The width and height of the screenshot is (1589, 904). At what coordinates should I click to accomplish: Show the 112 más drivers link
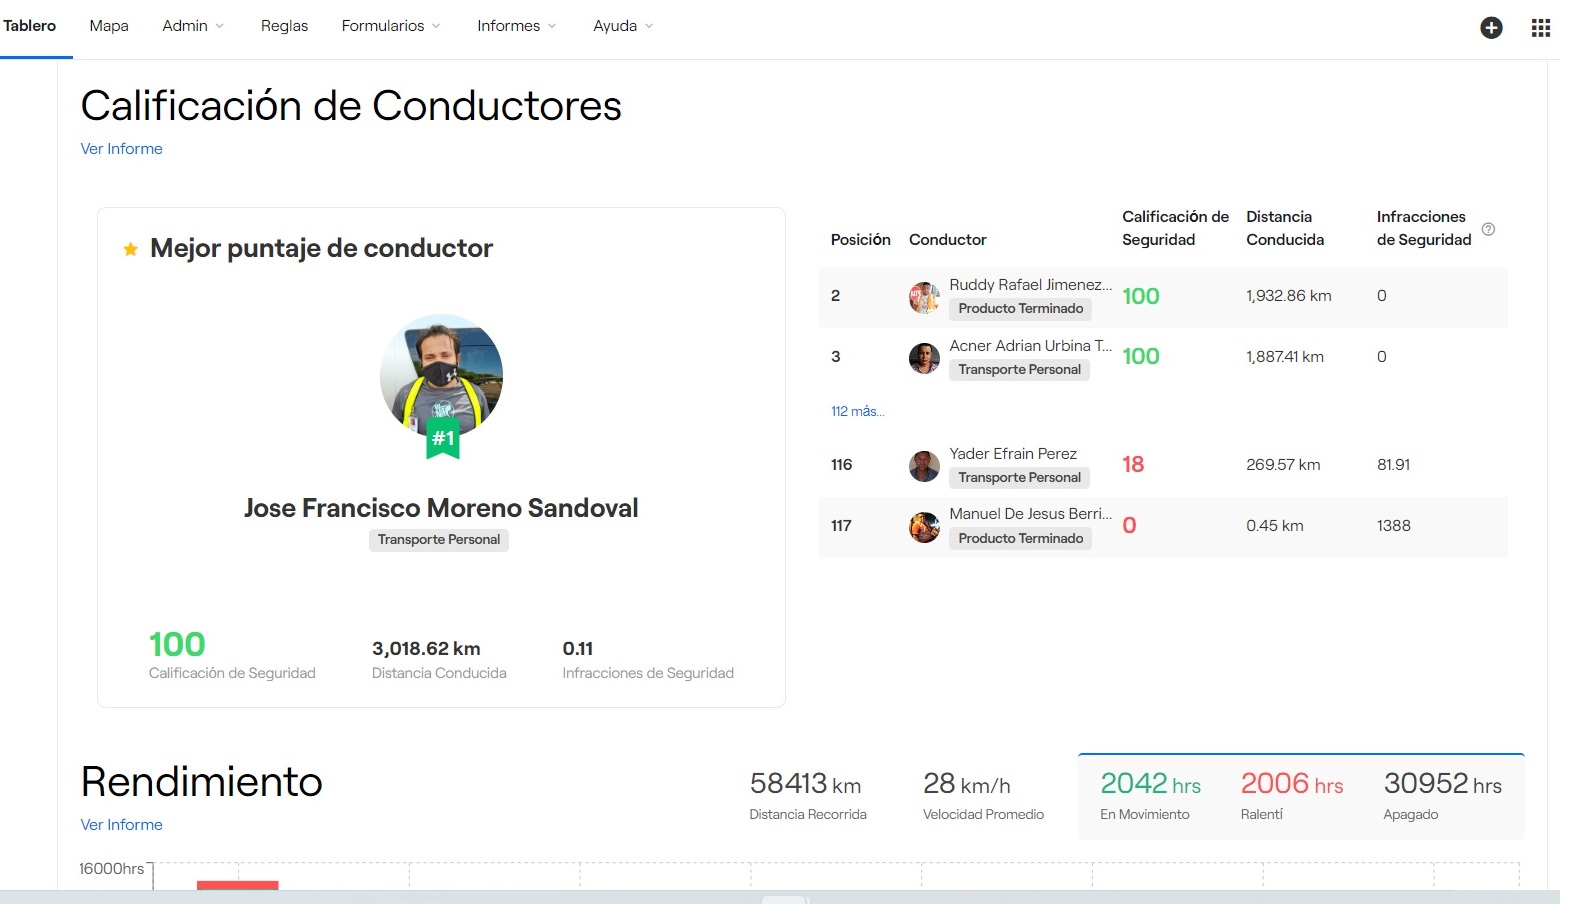(857, 411)
